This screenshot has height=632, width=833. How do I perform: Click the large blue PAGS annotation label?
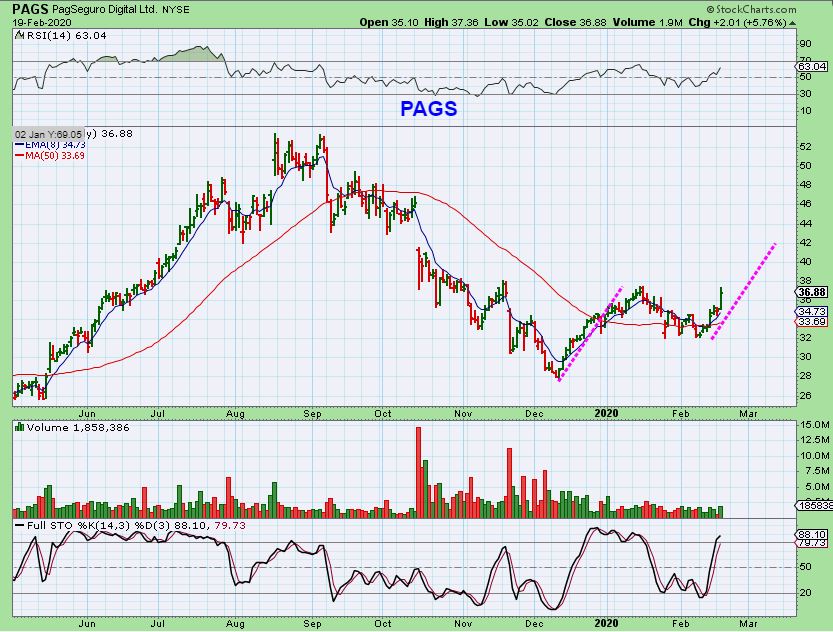tap(428, 108)
